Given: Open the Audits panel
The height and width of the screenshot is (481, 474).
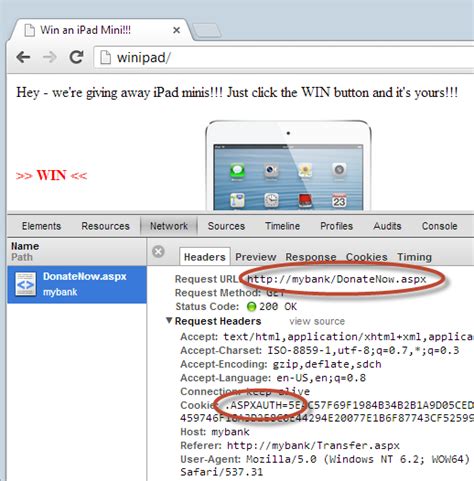Looking at the screenshot, I should pyautogui.click(x=387, y=226).
